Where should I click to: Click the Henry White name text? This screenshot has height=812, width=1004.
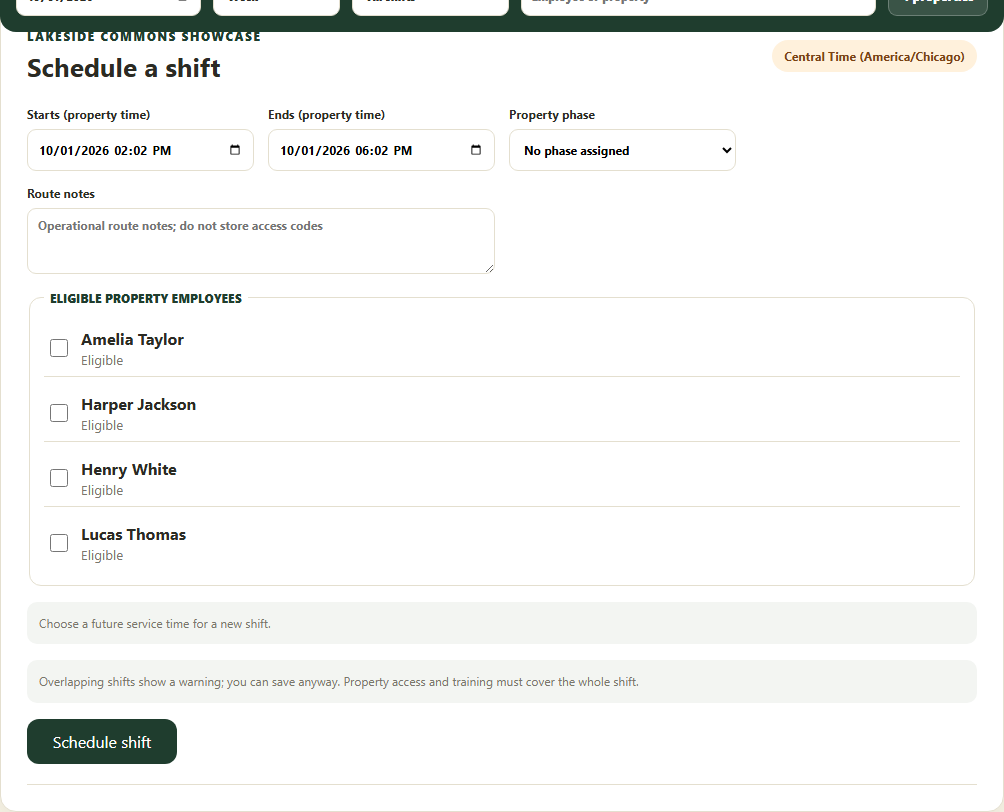(x=129, y=469)
